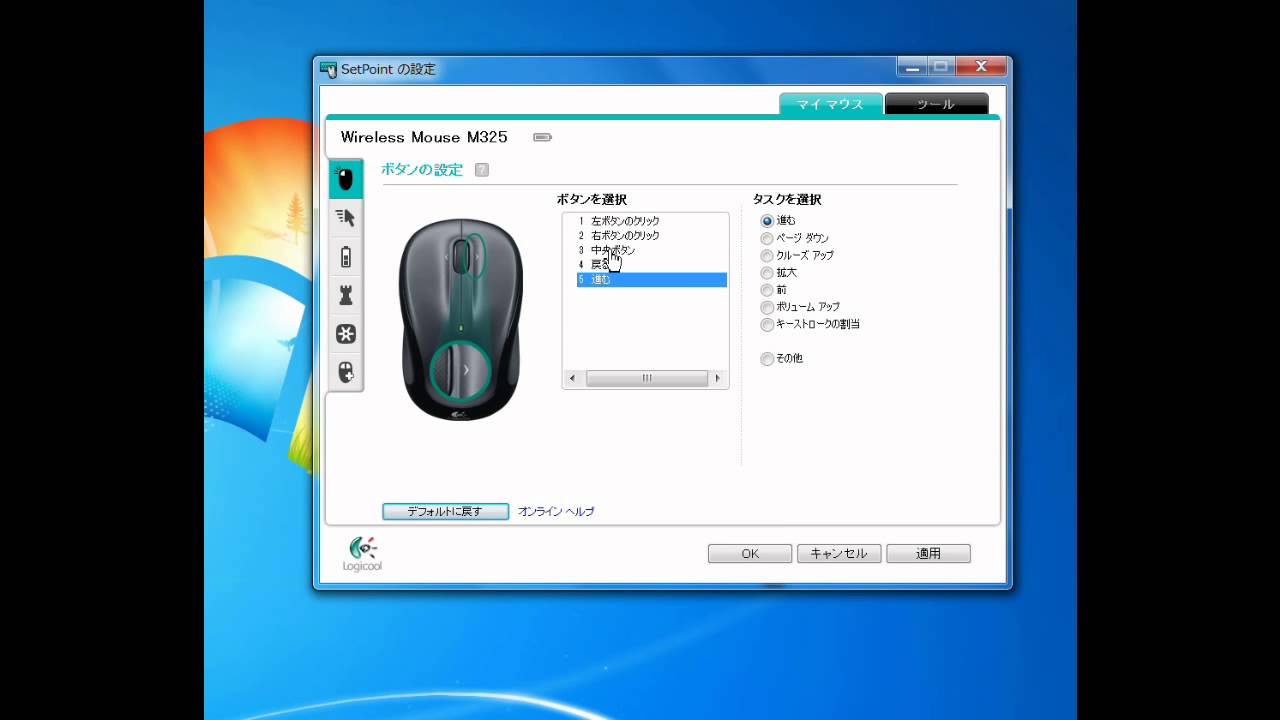Select the 拡大 radio option
The width and height of the screenshot is (1280, 720).
[767, 273]
